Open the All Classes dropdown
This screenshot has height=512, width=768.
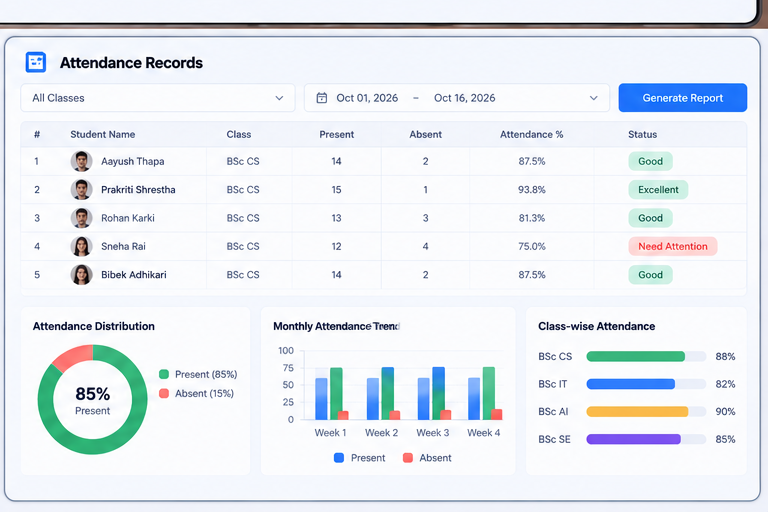pos(158,98)
